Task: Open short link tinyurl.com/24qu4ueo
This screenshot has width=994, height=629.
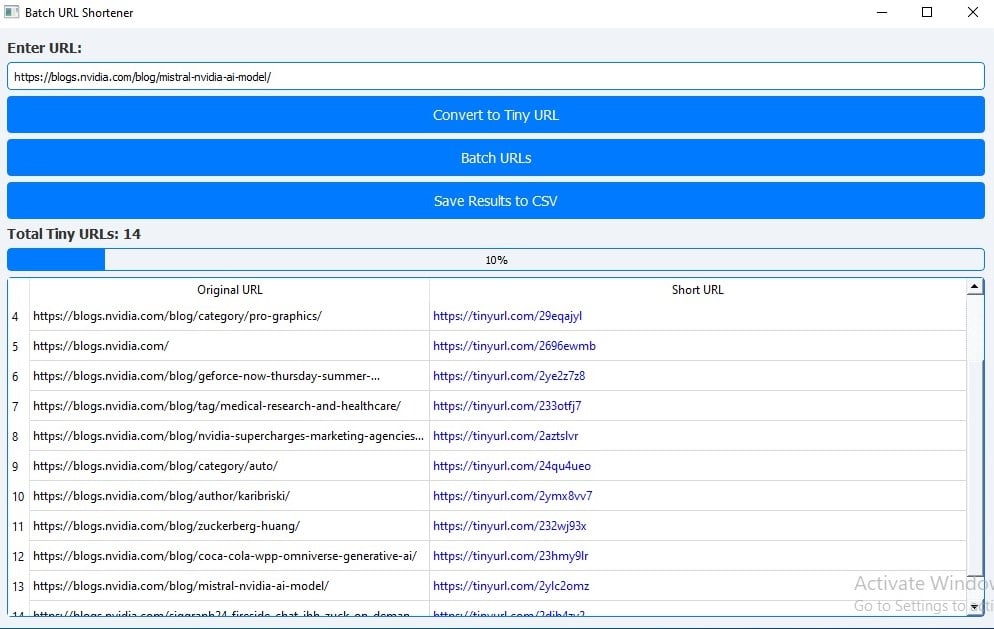Action: point(512,466)
